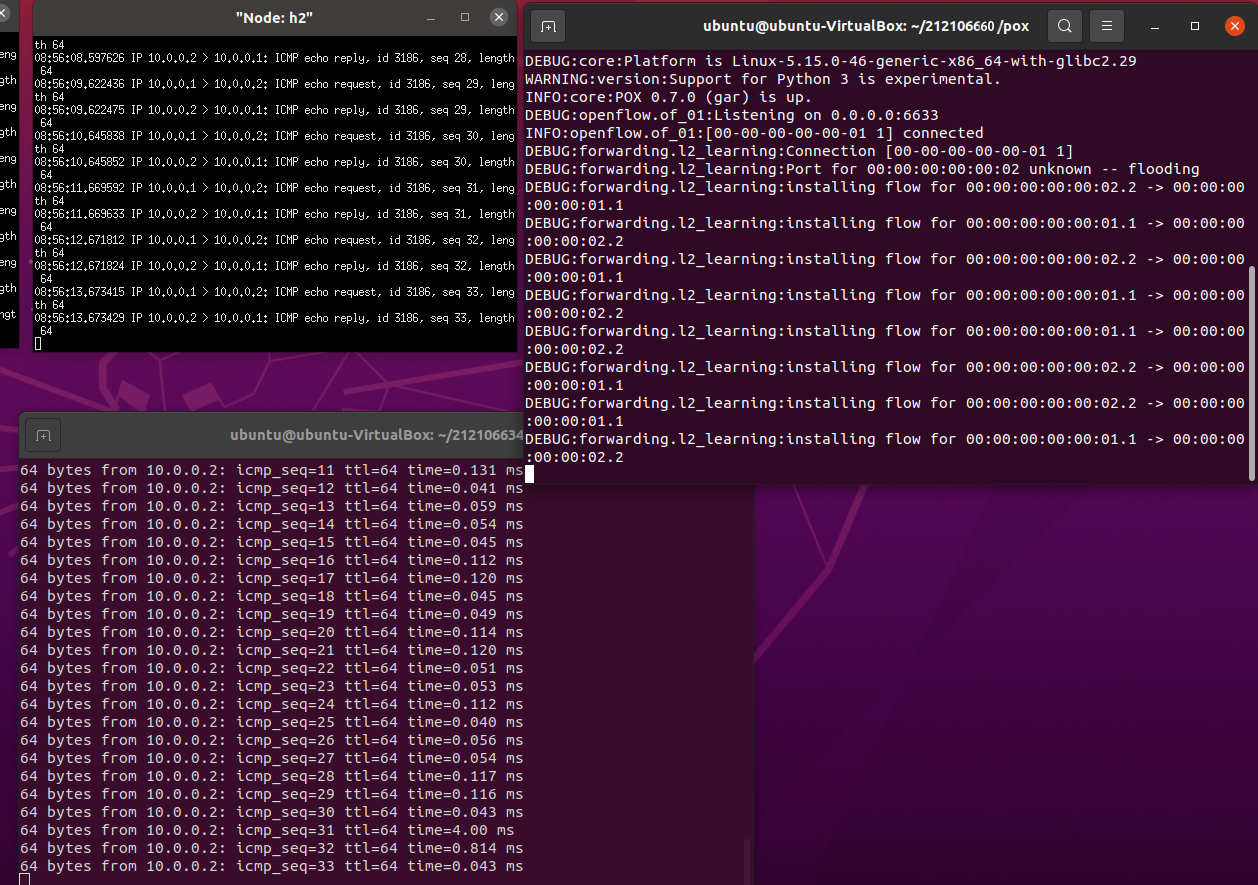This screenshot has height=885, width=1258.
Task: Click the ping reply line with icmp_seq=25
Action: (271, 722)
